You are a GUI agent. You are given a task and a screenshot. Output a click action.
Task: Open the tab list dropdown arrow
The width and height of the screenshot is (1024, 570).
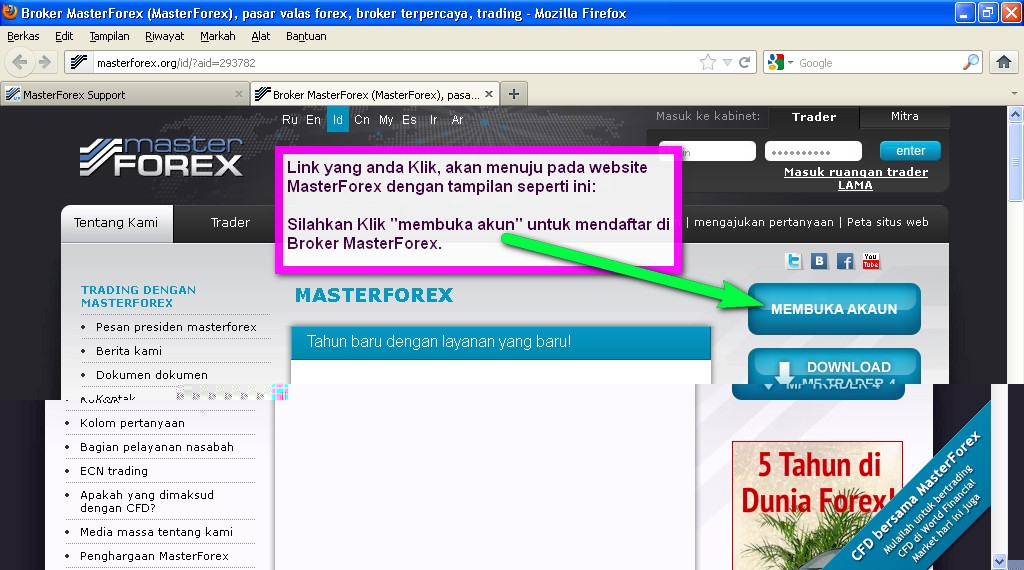click(x=1014, y=93)
